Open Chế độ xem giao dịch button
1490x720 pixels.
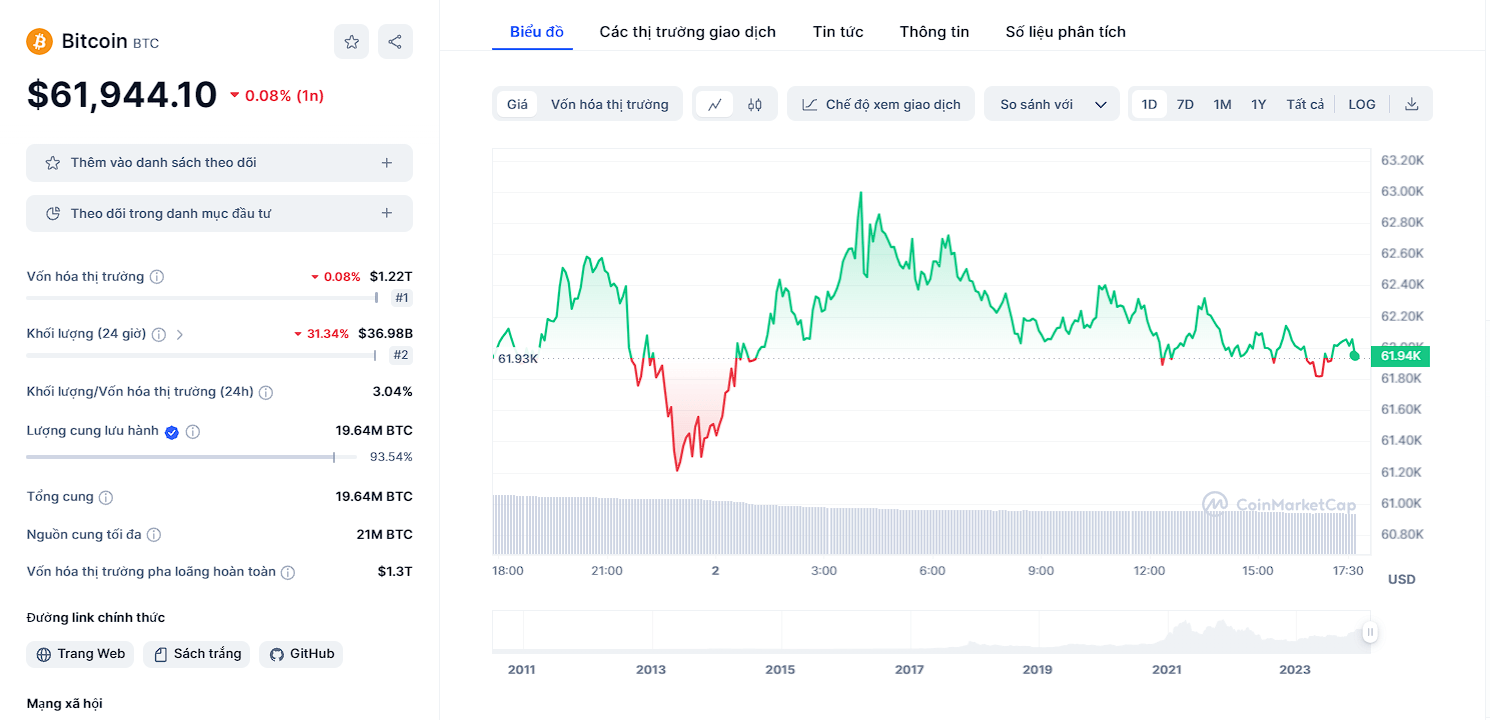tap(881, 104)
